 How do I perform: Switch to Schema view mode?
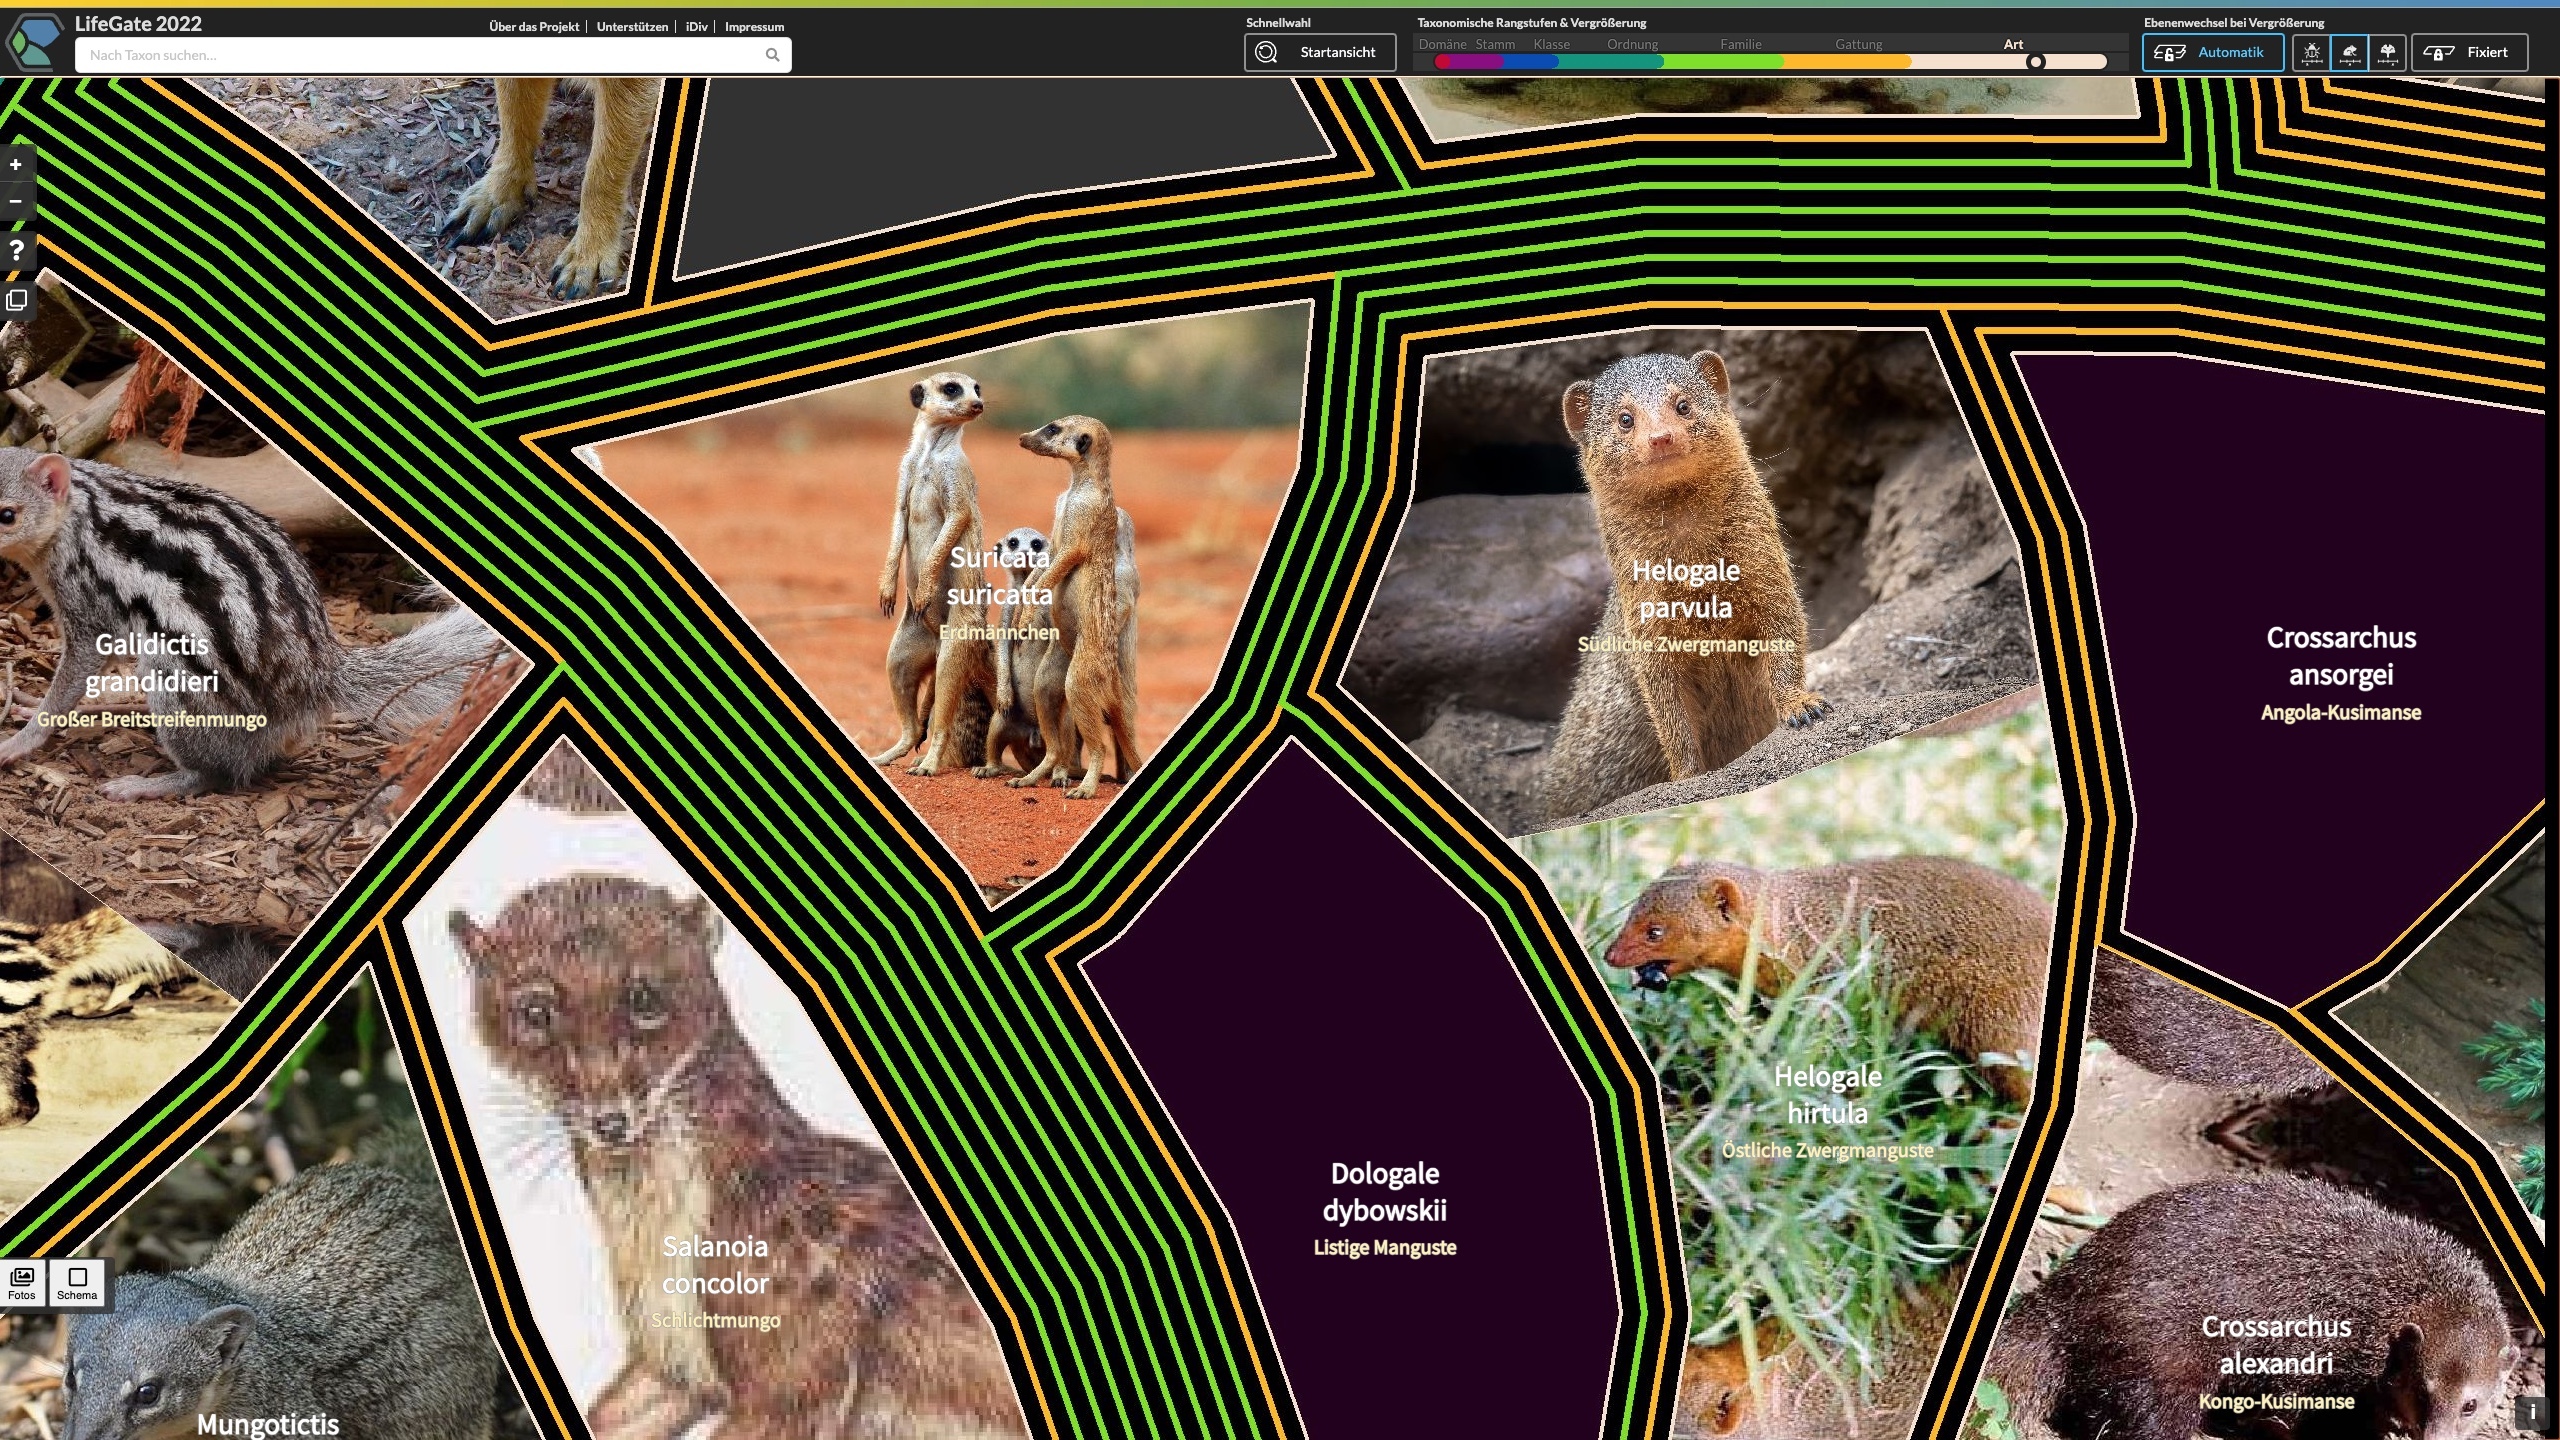pos(77,1282)
